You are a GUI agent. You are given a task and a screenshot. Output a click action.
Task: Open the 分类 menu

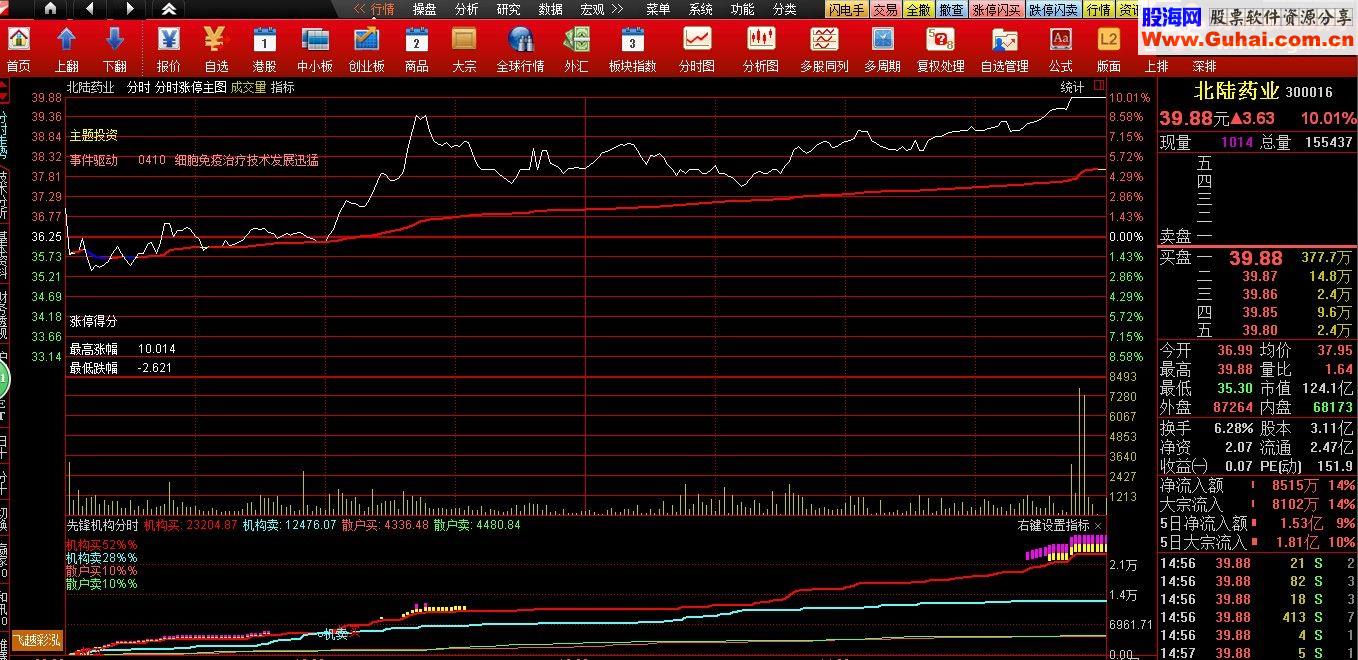[x=785, y=9]
